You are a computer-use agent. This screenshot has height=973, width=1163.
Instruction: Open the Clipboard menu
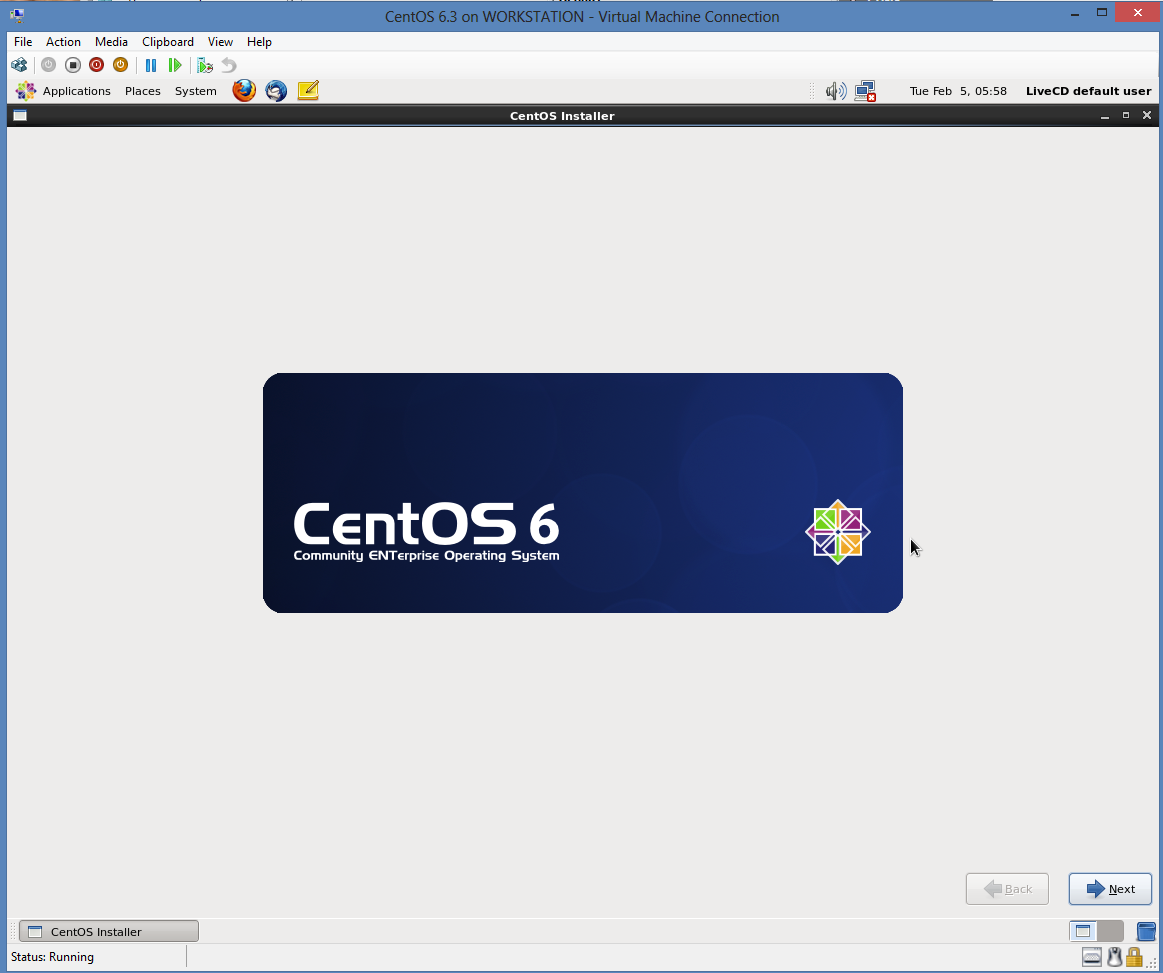click(x=168, y=42)
